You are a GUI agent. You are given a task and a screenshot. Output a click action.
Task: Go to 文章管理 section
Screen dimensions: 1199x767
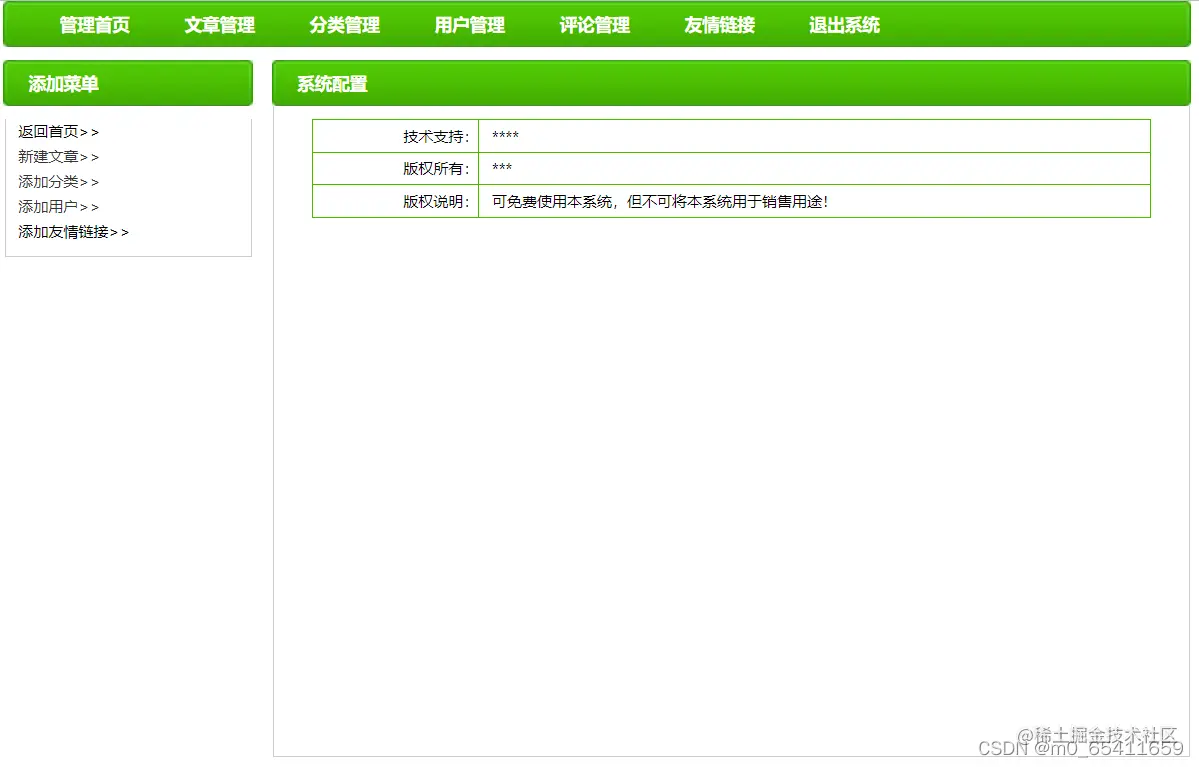pos(219,25)
